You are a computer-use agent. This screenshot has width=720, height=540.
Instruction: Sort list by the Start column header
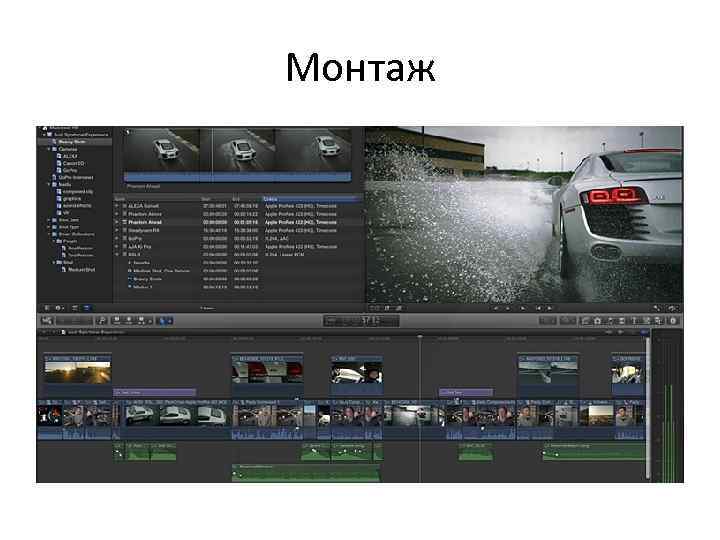pyautogui.click(x=216, y=199)
